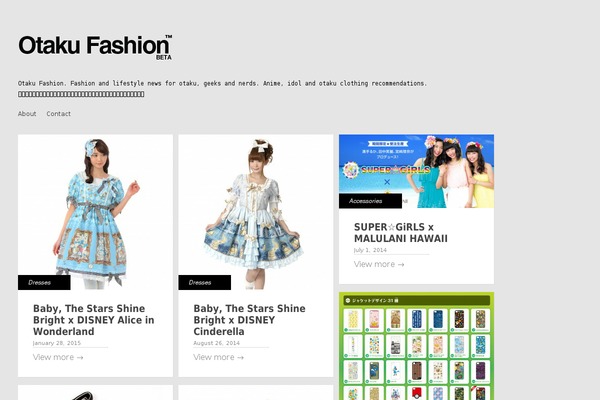The width and height of the screenshot is (600, 400).
Task: Open the phone case designs grid image
Action: pyautogui.click(x=416, y=346)
